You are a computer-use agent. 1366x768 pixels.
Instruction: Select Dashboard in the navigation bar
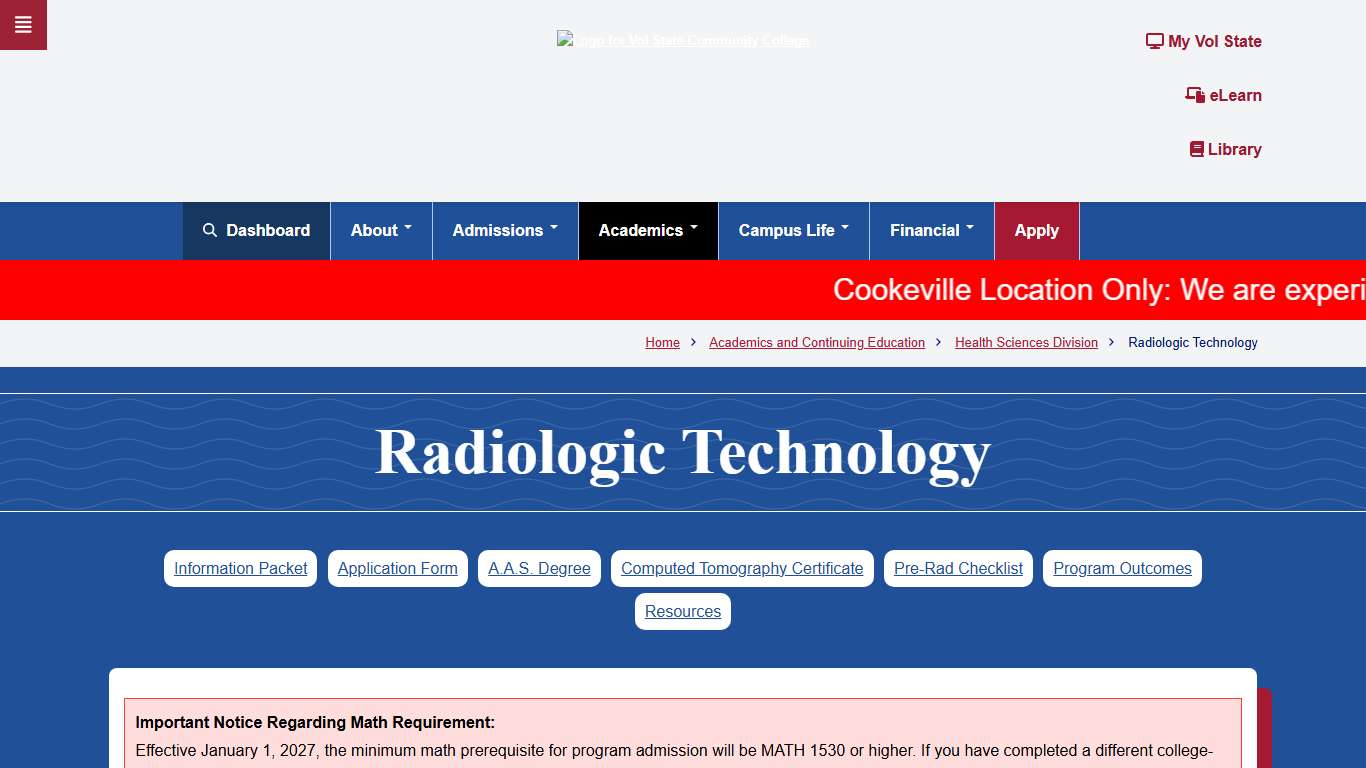(267, 230)
